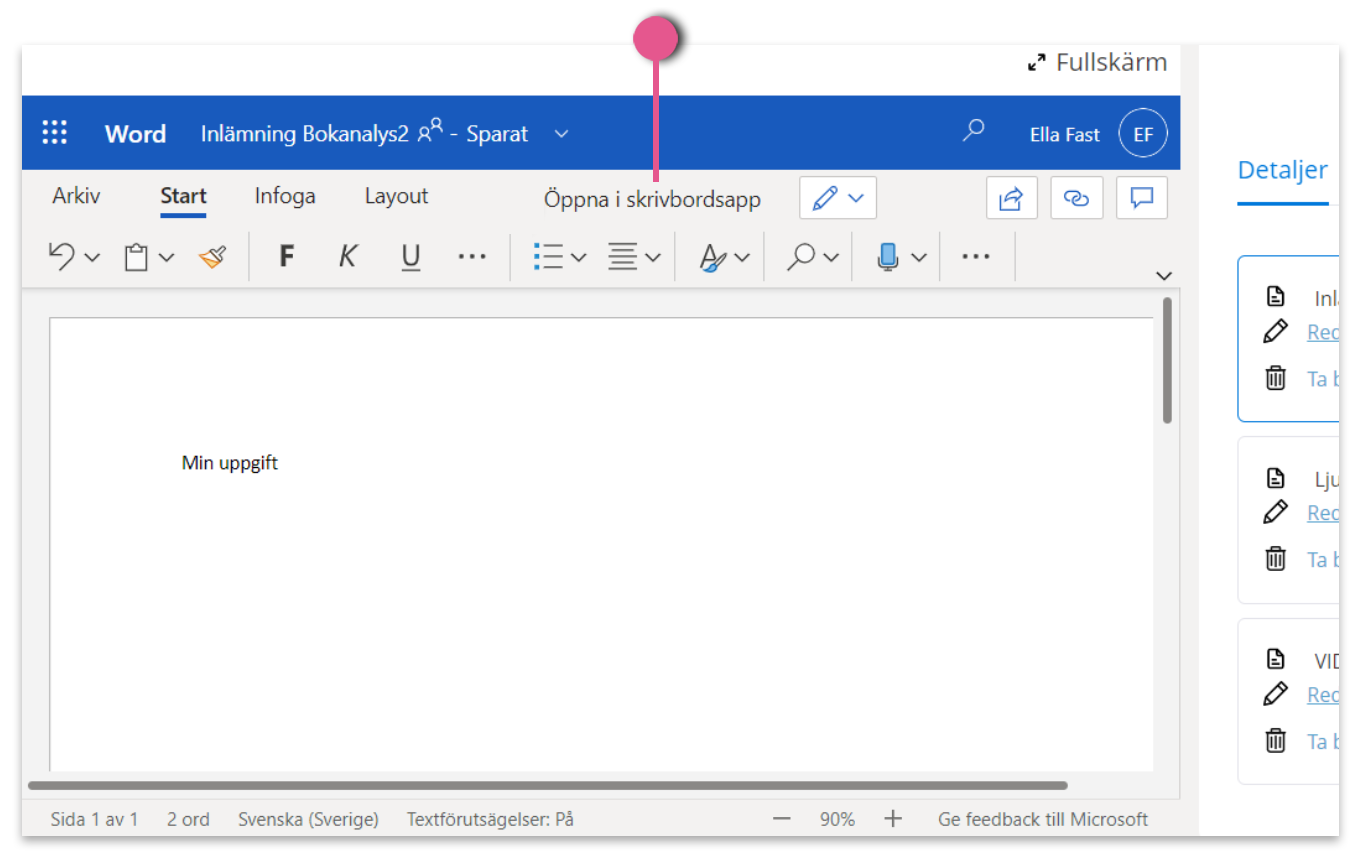Click the file icon beside Inl in the first card

pos(1275,296)
